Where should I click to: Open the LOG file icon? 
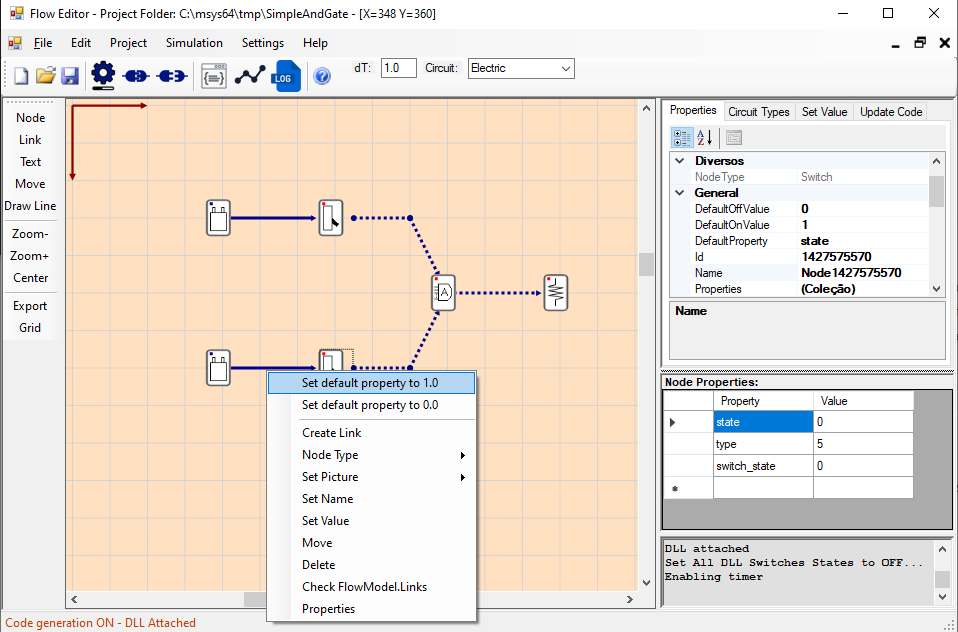[286, 76]
